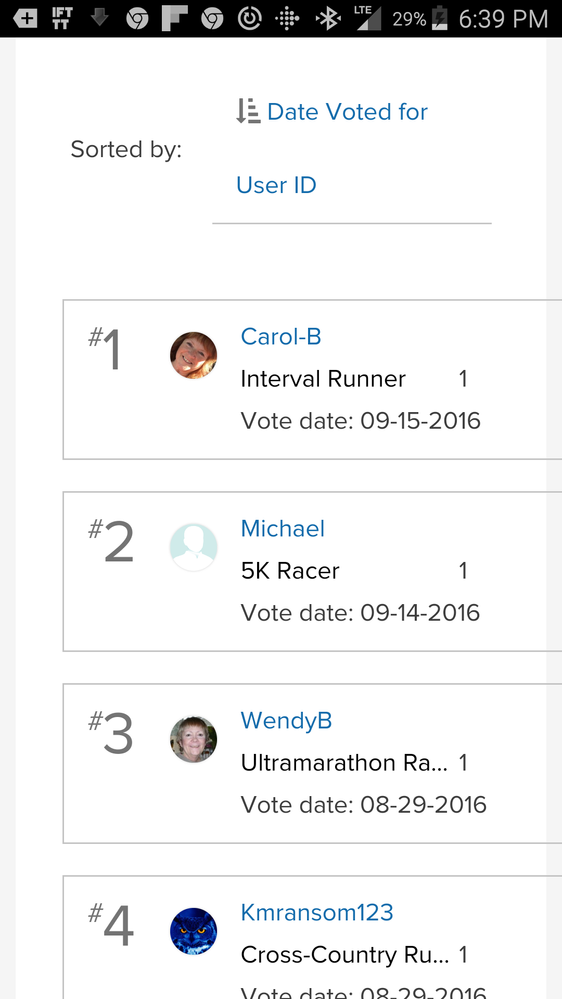Screen dimensions: 562x999
Task: Tap Carol-B's avatar photo
Action: click(193, 355)
